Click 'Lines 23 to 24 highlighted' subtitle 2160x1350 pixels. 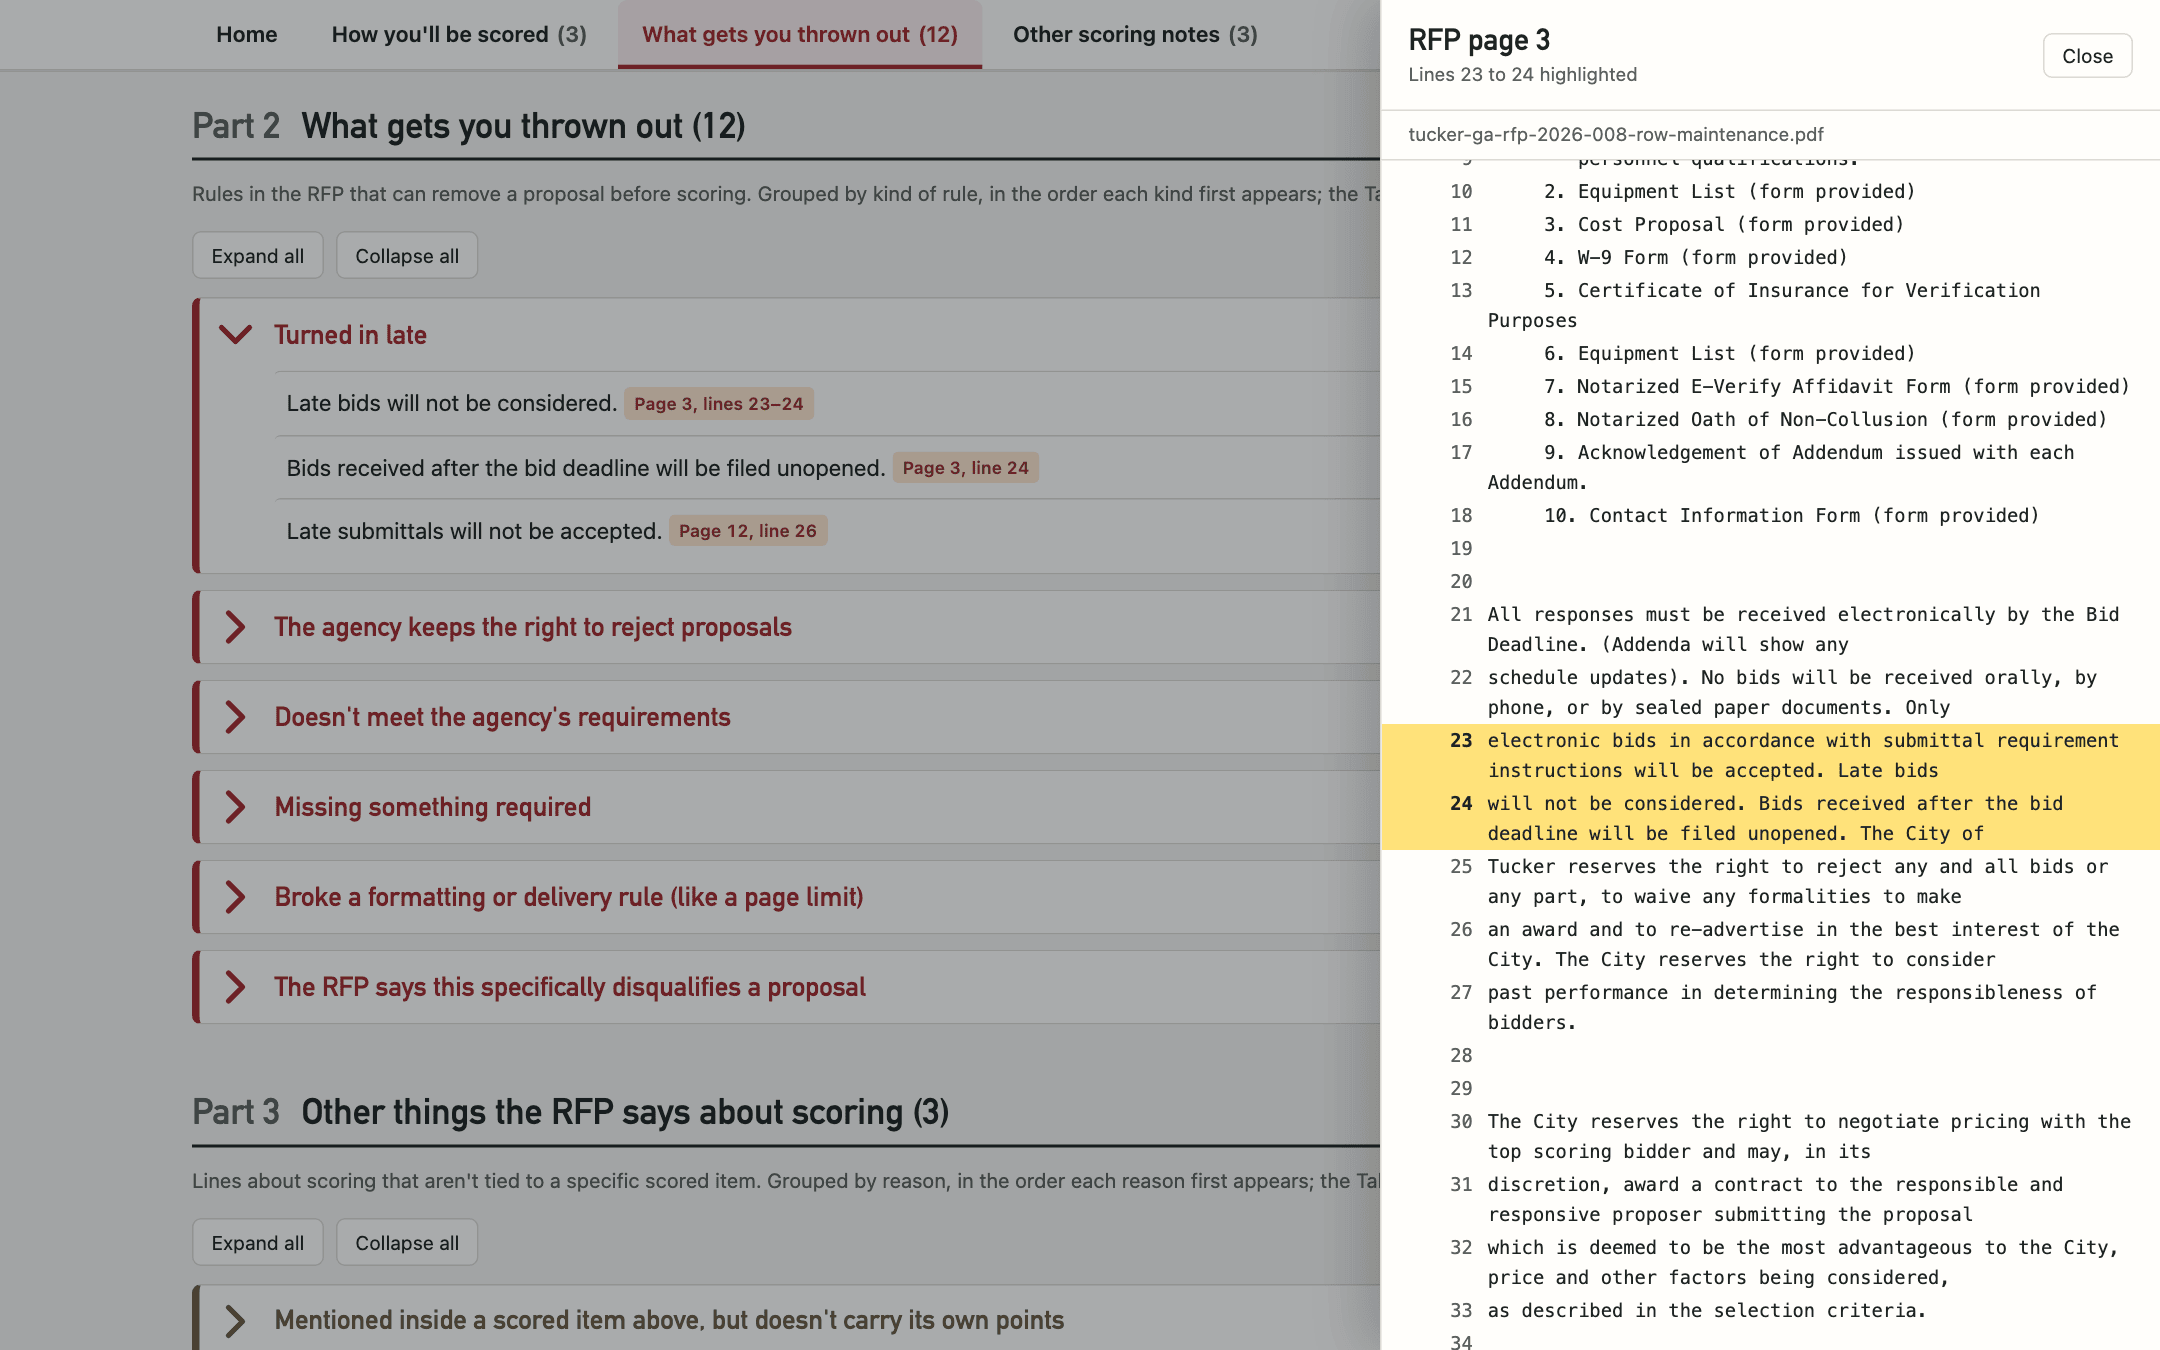1522,74
